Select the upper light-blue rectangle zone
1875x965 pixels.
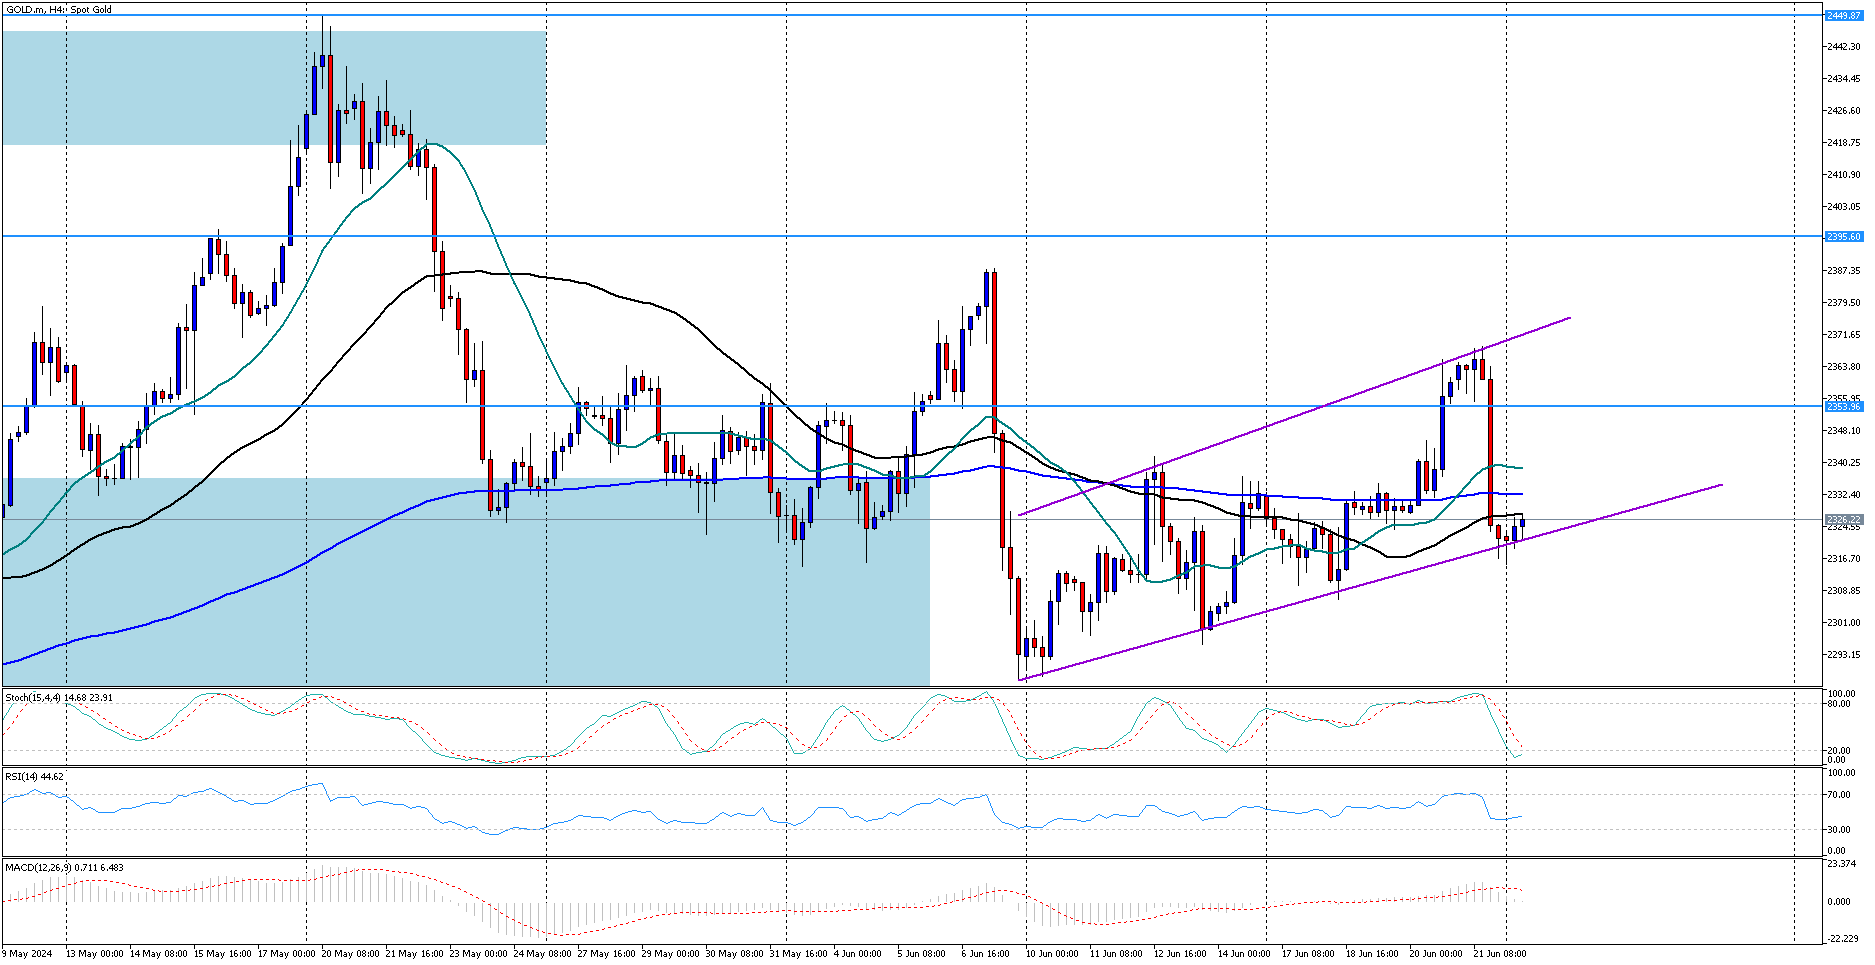point(274,88)
